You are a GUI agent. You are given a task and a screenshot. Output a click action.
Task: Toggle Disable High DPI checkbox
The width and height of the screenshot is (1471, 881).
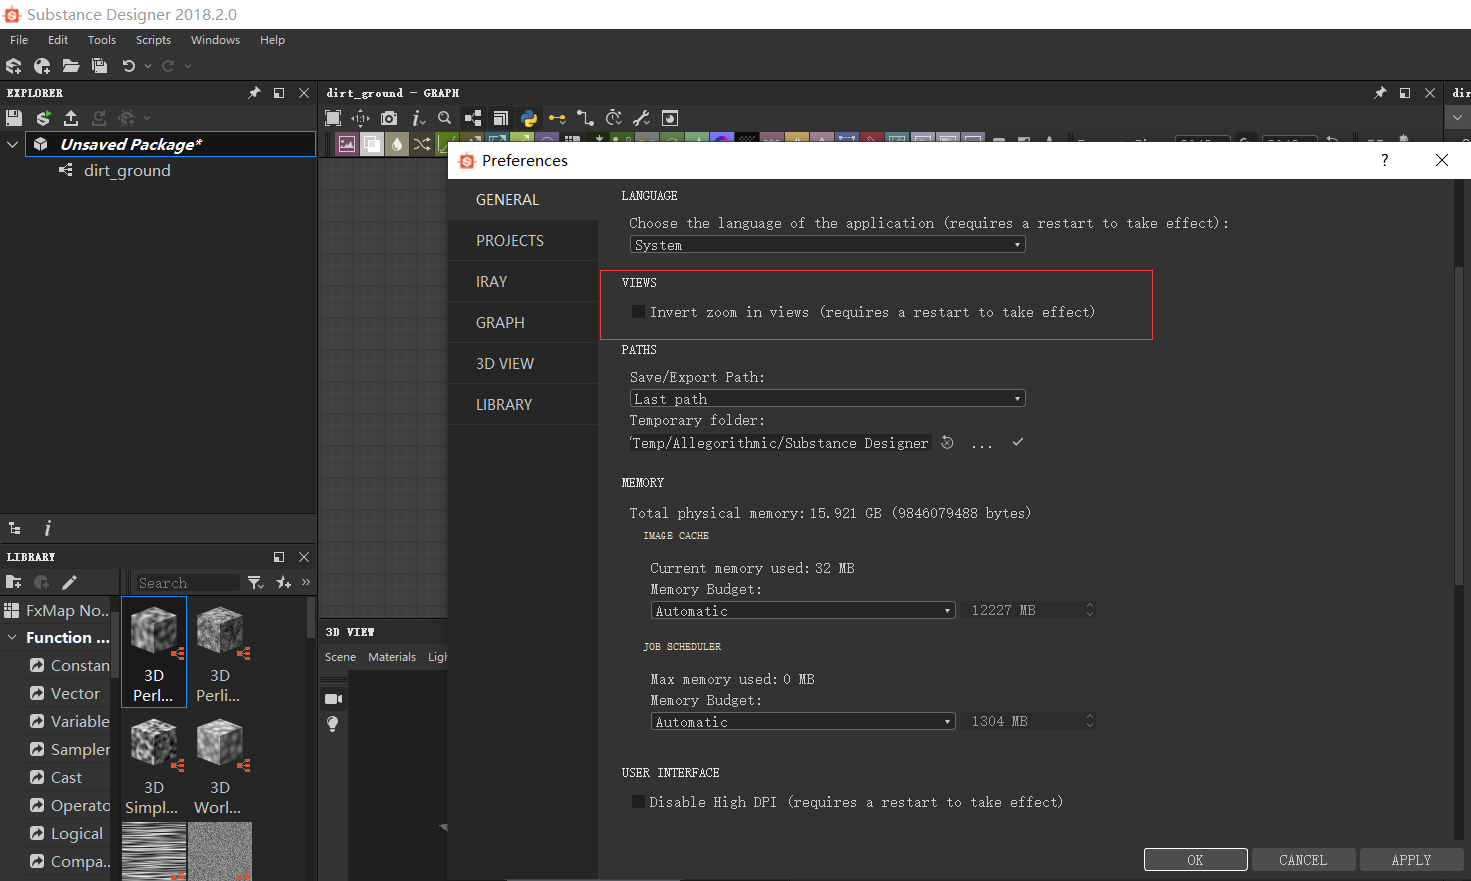638,802
